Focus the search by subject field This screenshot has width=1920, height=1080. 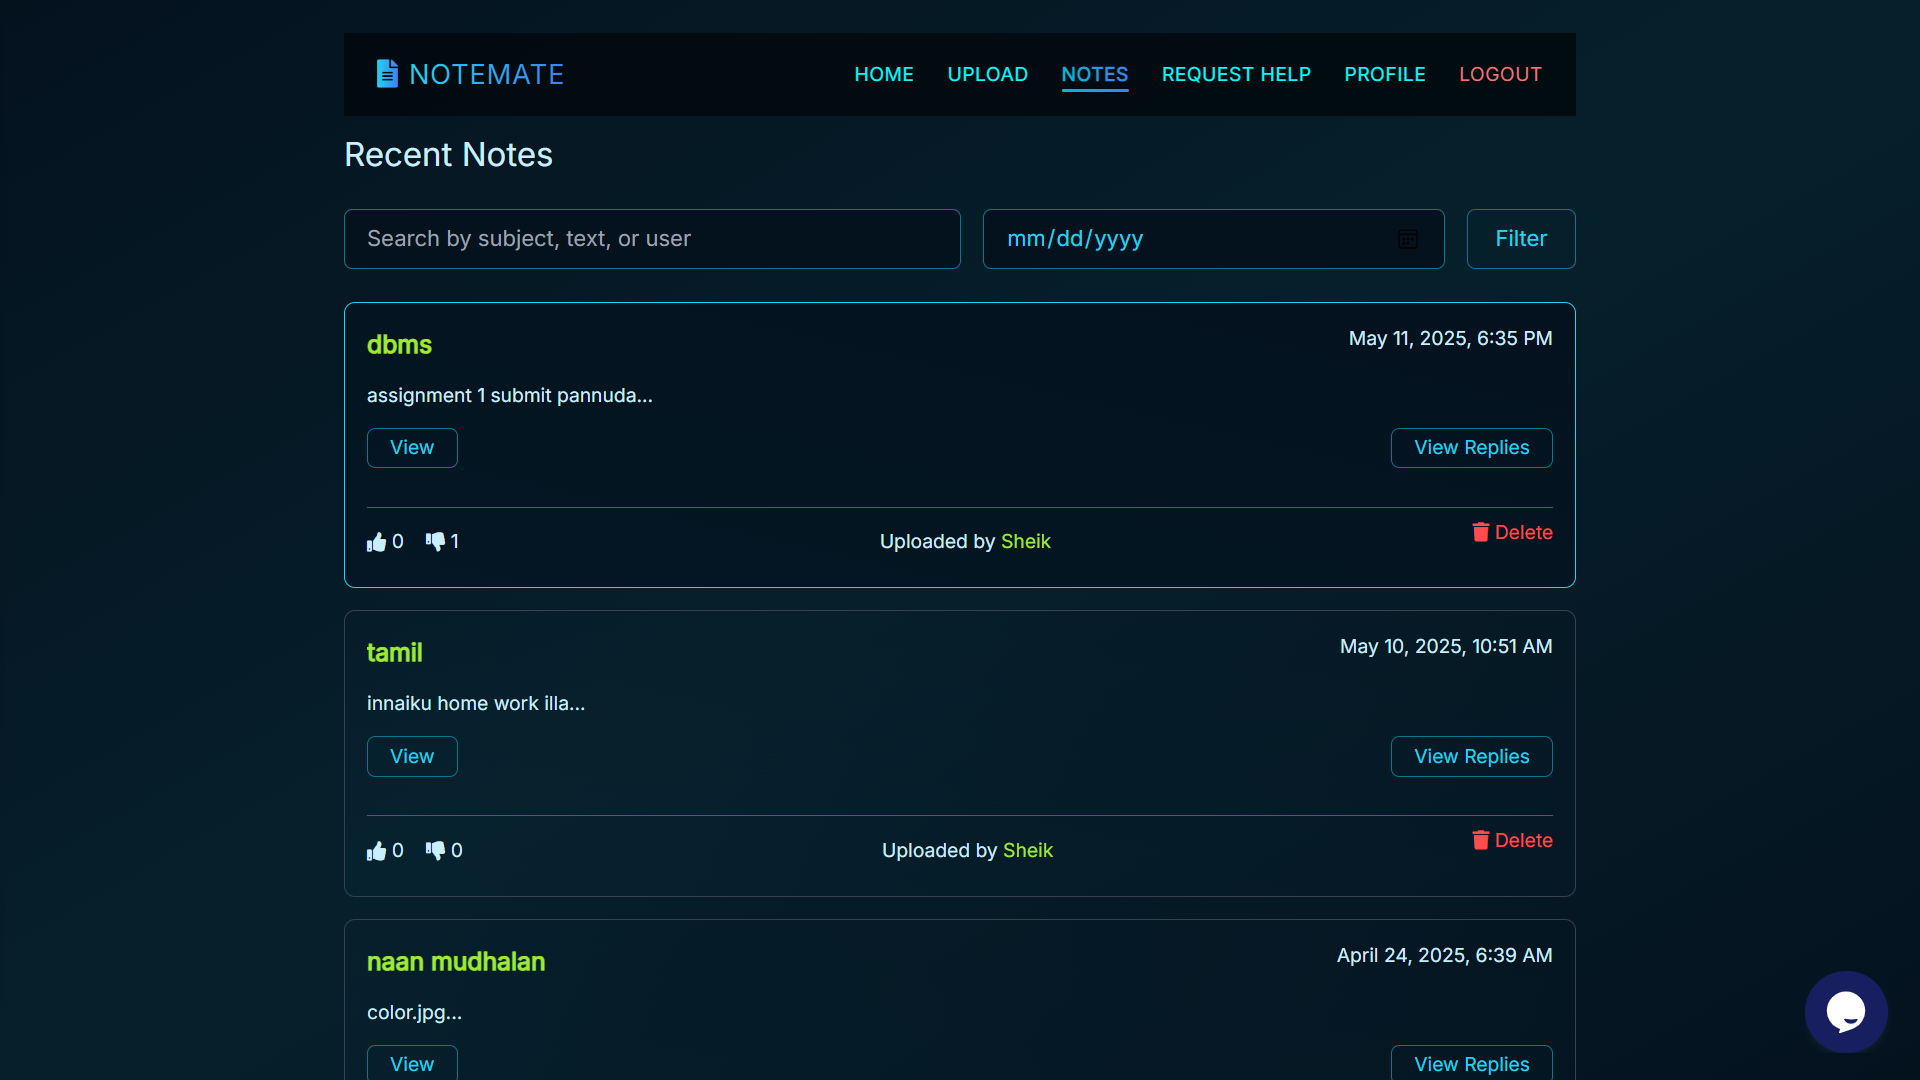click(x=651, y=239)
